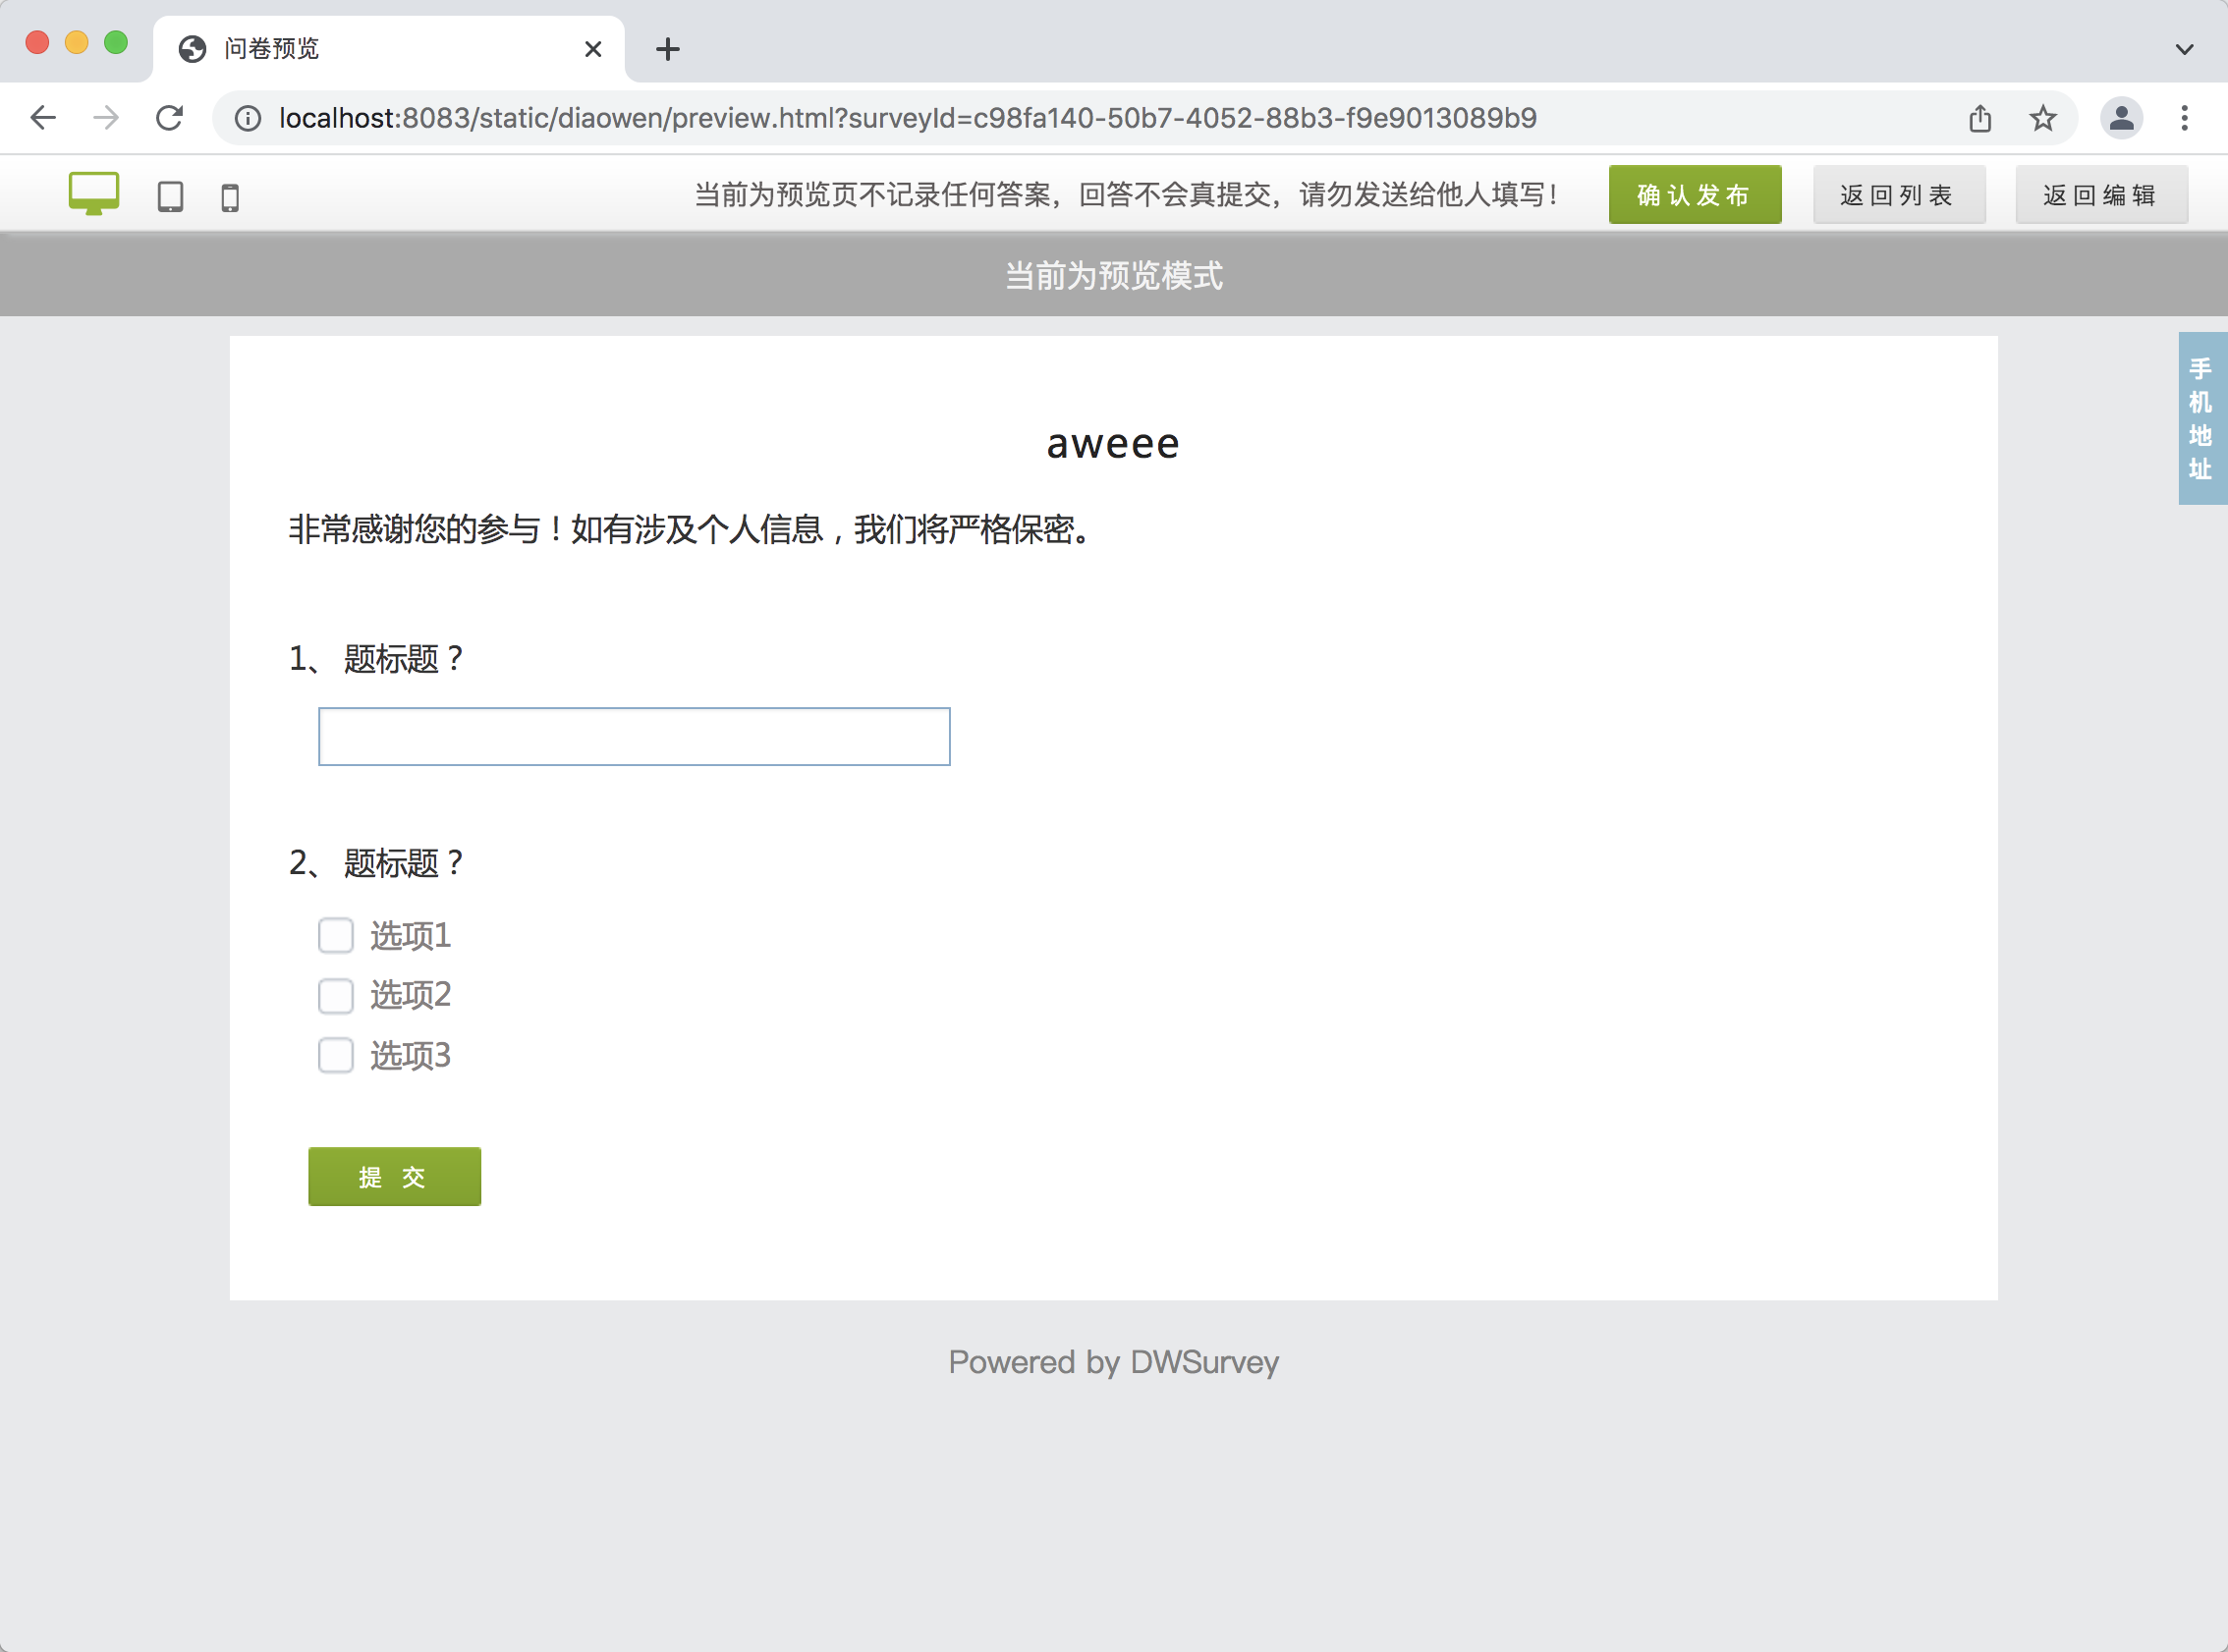Click the 确认发布 button

coord(1694,195)
